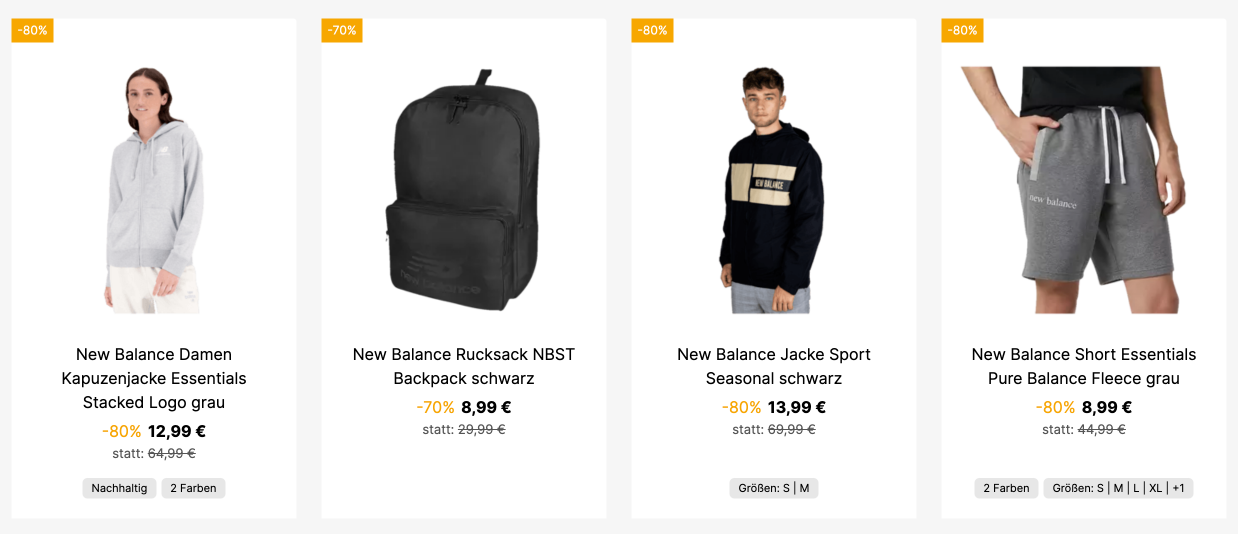The image size is (1238, 534).
Task: Open New Balance Damen Kapuzenjacke Essentials title
Action: pos(154,378)
